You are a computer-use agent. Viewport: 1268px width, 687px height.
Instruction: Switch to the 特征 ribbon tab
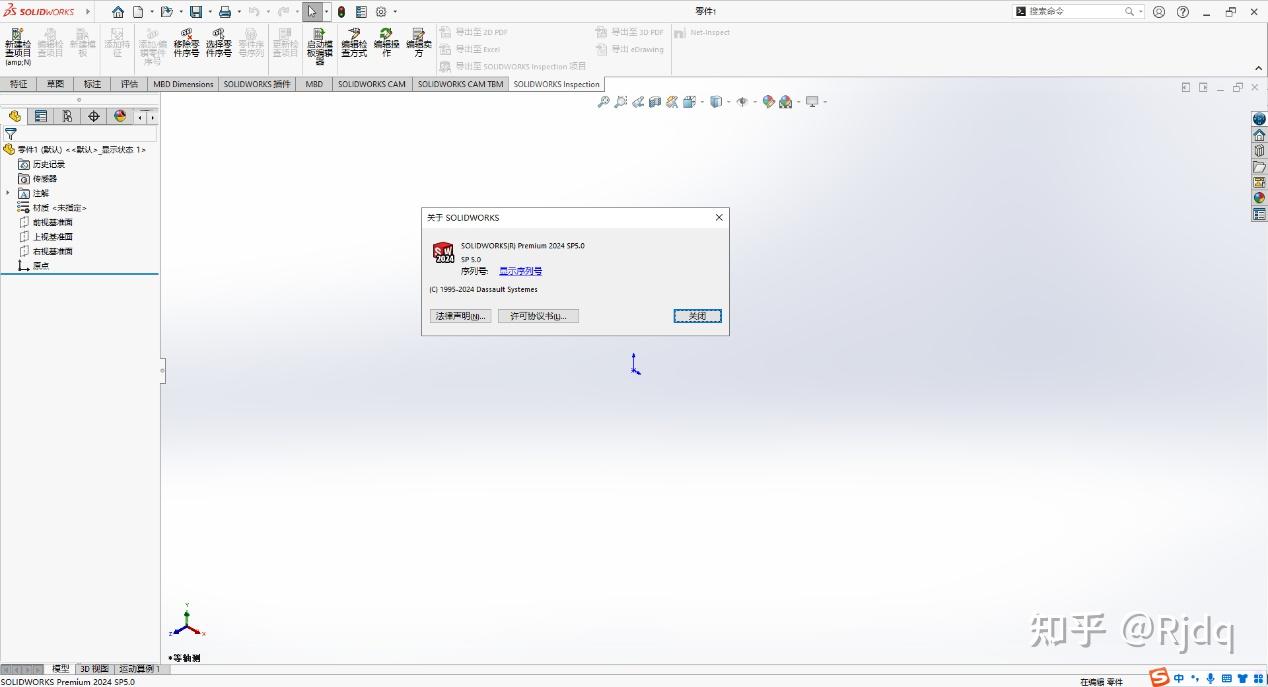tap(18, 84)
